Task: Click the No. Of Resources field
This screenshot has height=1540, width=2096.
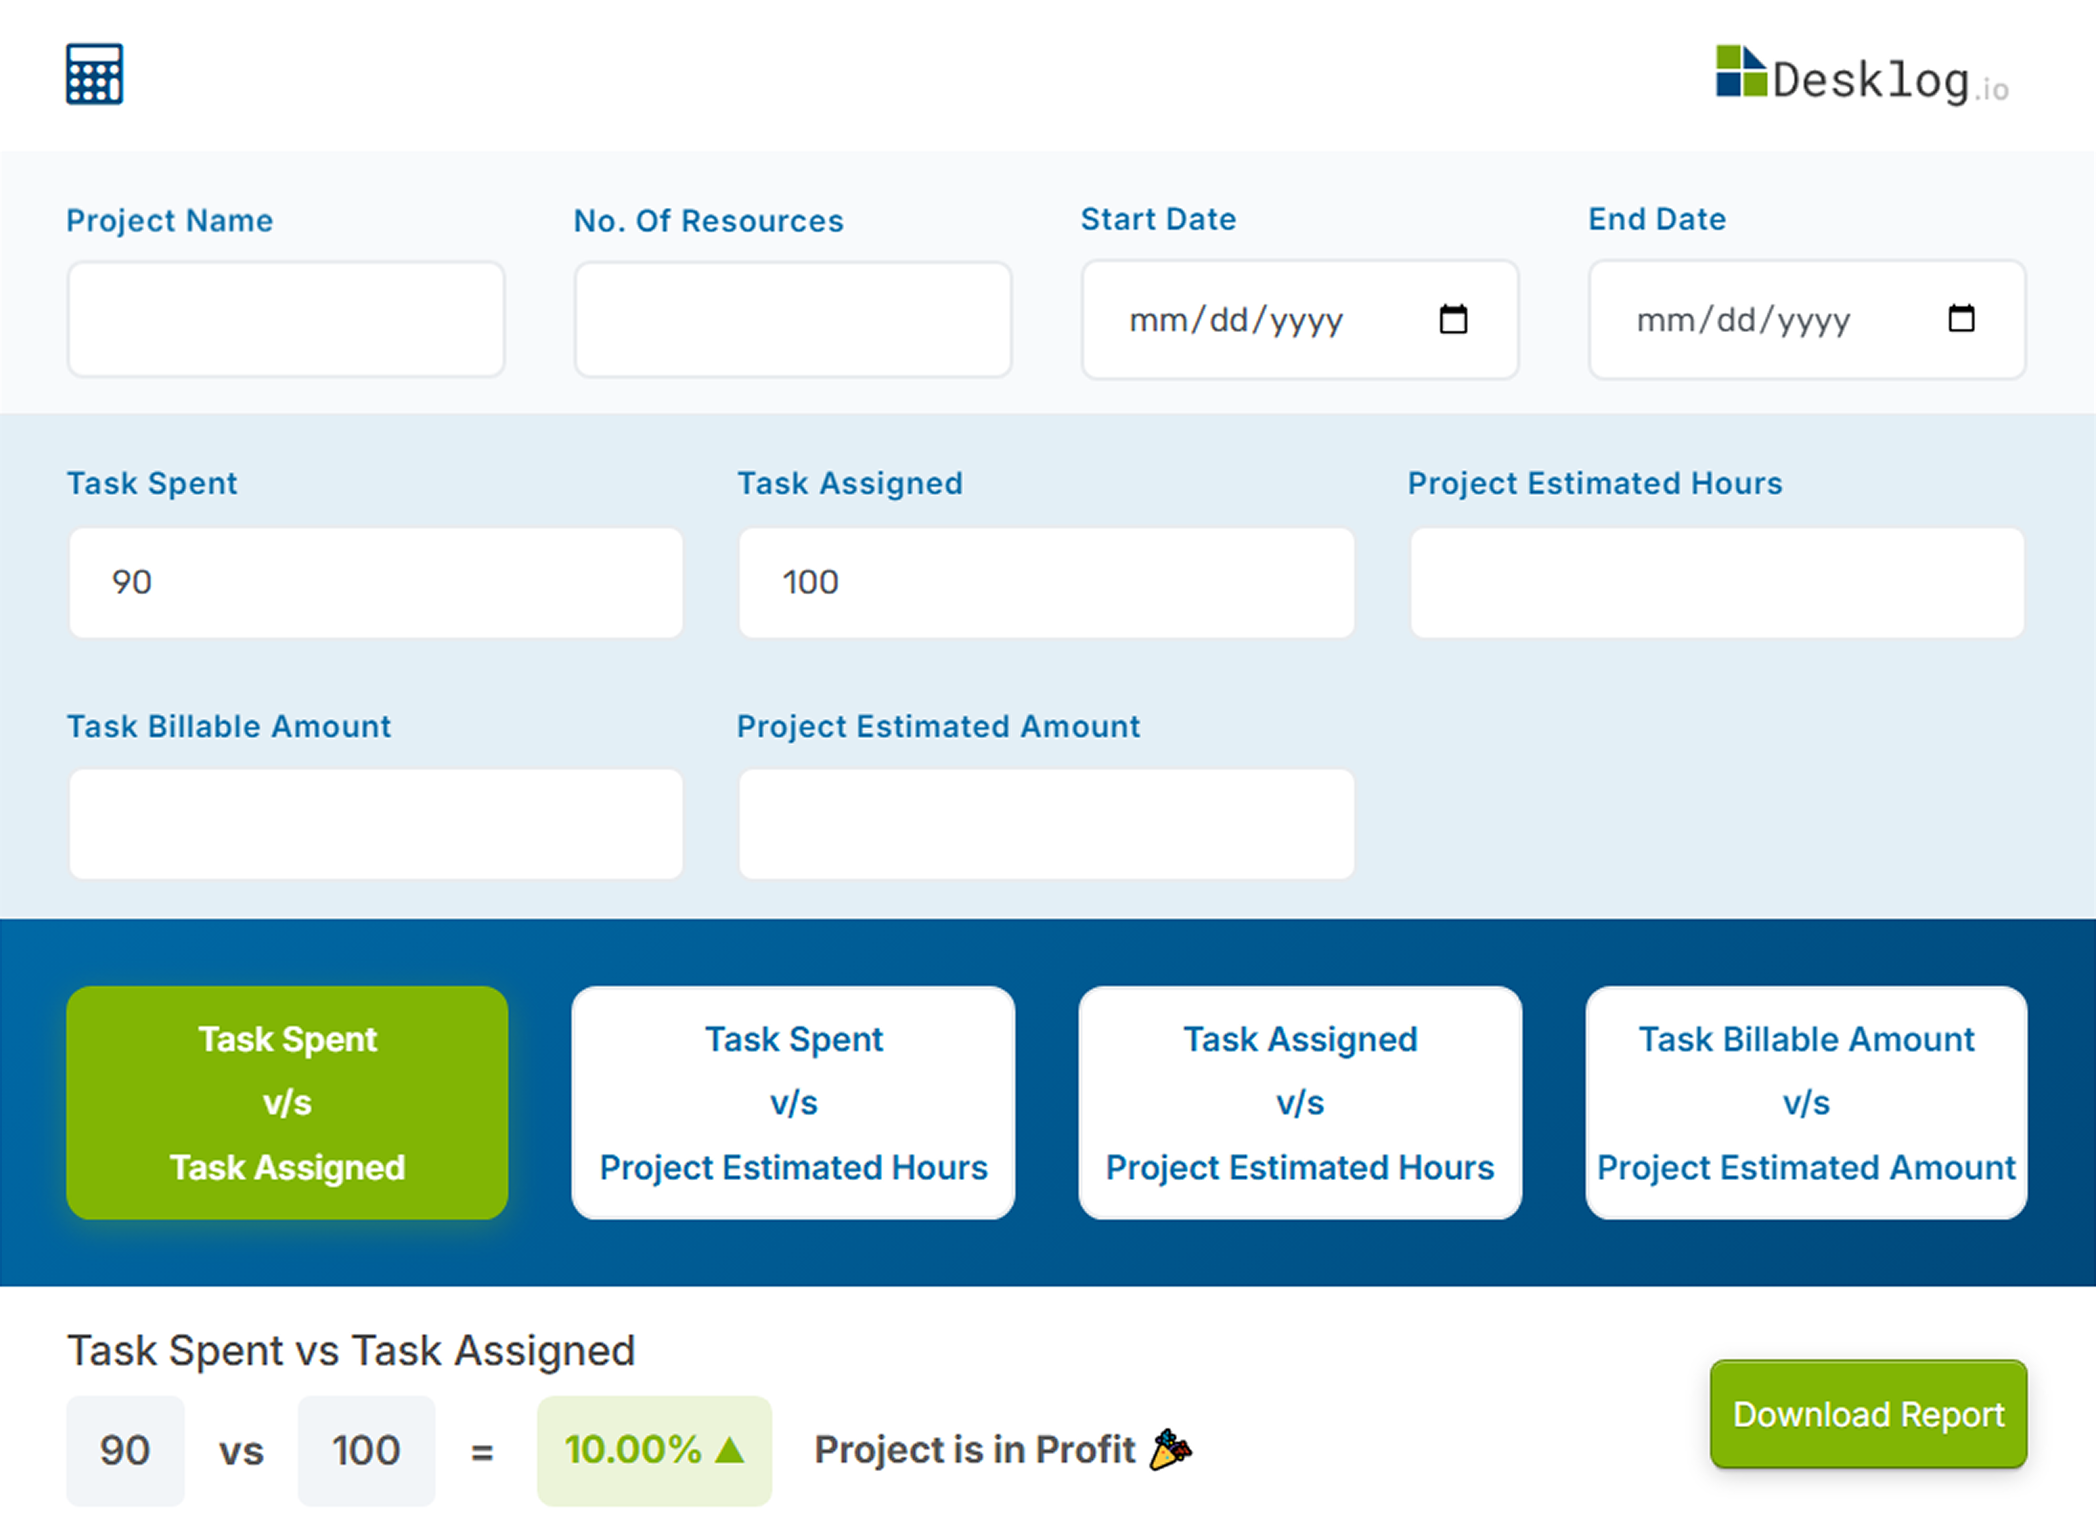Action: pos(792,318)
